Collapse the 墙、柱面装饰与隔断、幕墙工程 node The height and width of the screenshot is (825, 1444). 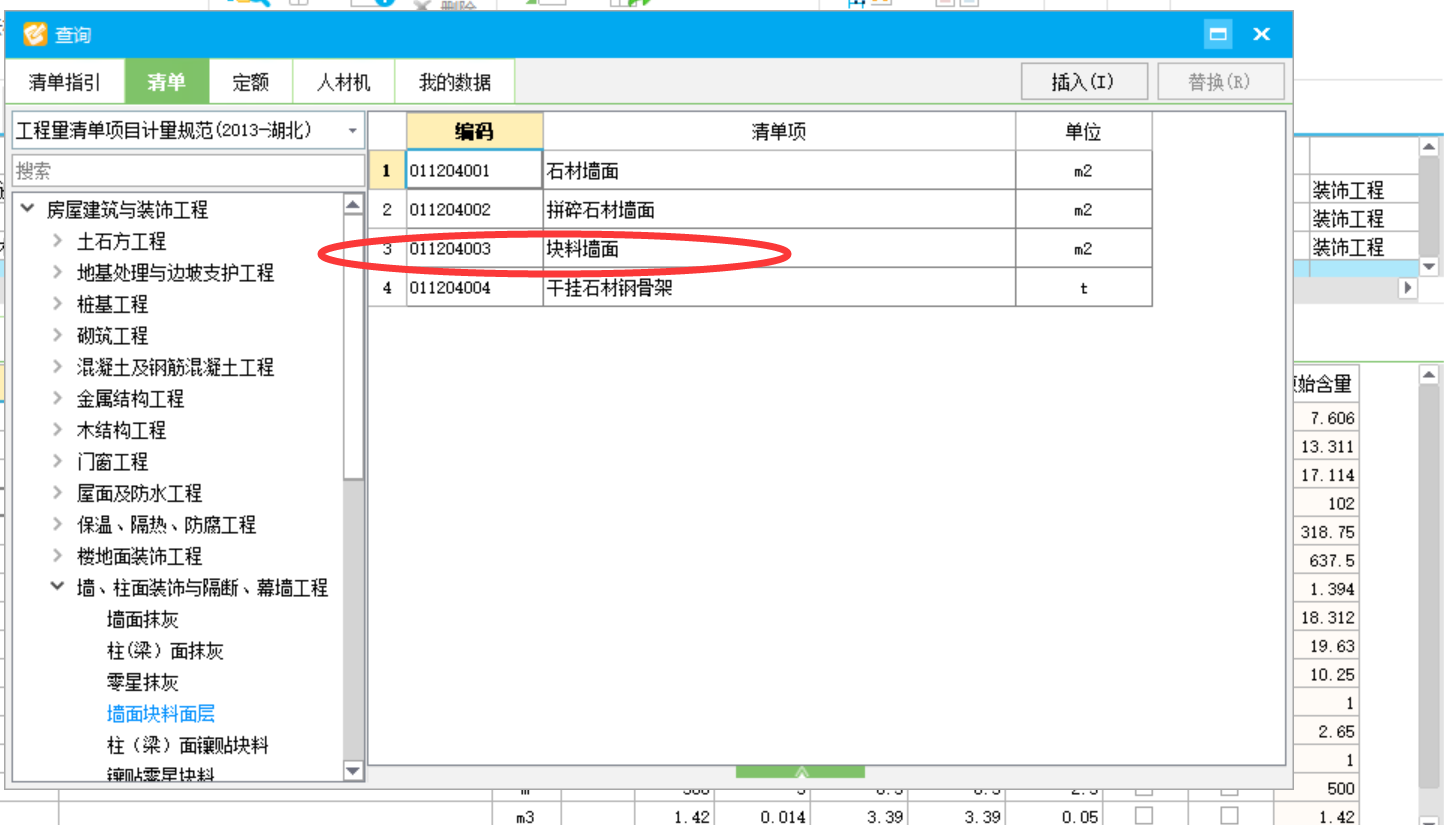pos(57,588)
